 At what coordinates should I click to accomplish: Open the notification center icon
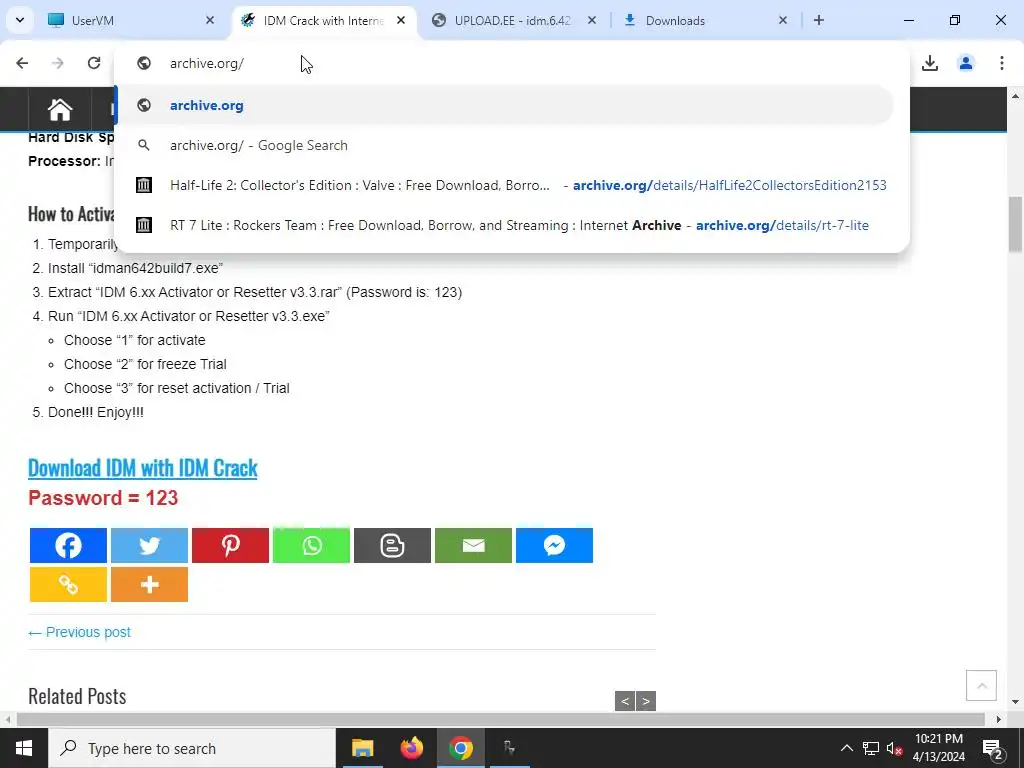click(992, 748)
